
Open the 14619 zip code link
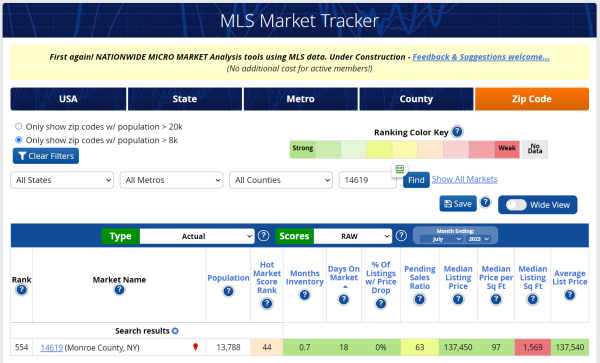pos(52,348)
